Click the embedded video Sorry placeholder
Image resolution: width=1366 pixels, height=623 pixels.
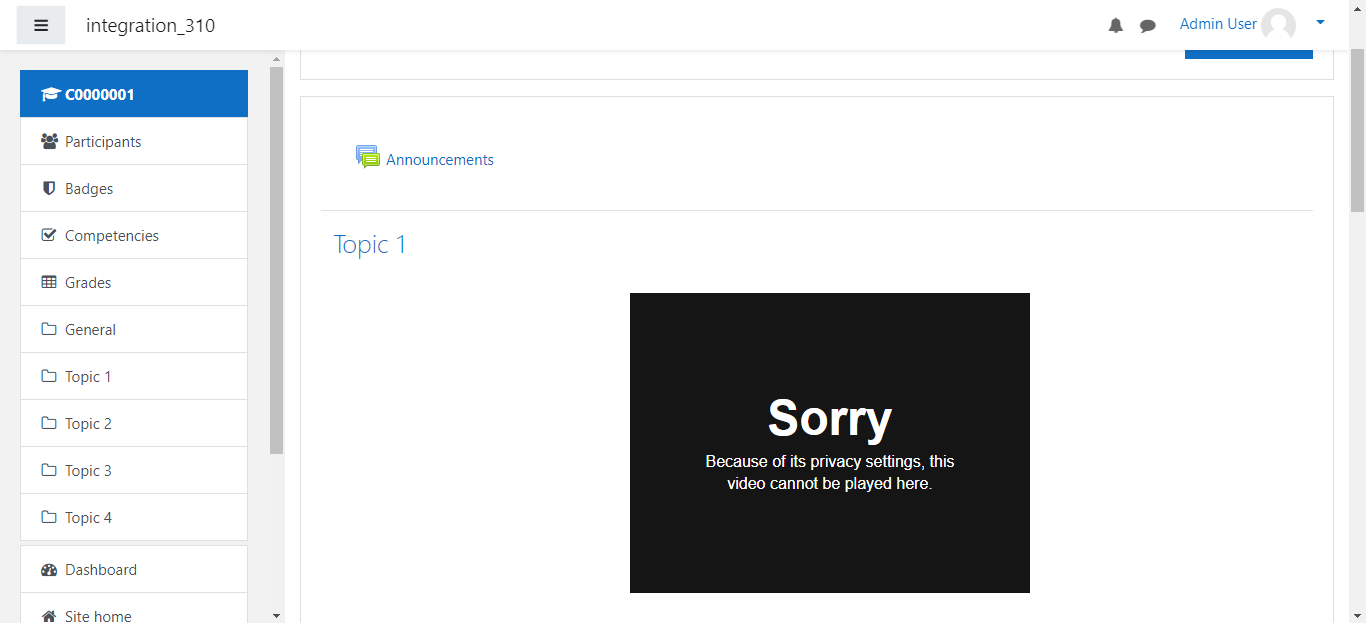coord(830,443)
